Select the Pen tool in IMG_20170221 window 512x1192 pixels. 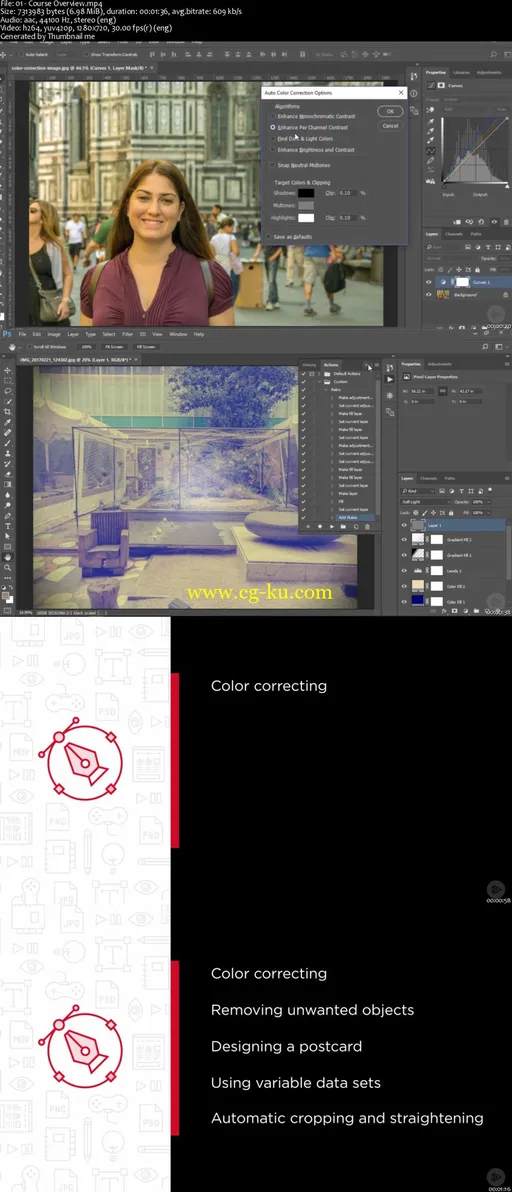tap(8, 516)
